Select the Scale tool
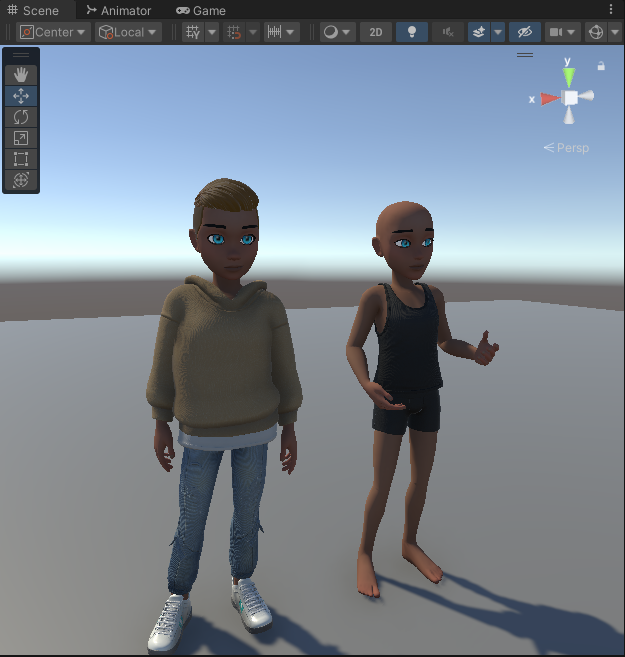Screen dimensions: 625x657 tap(21, 138)
